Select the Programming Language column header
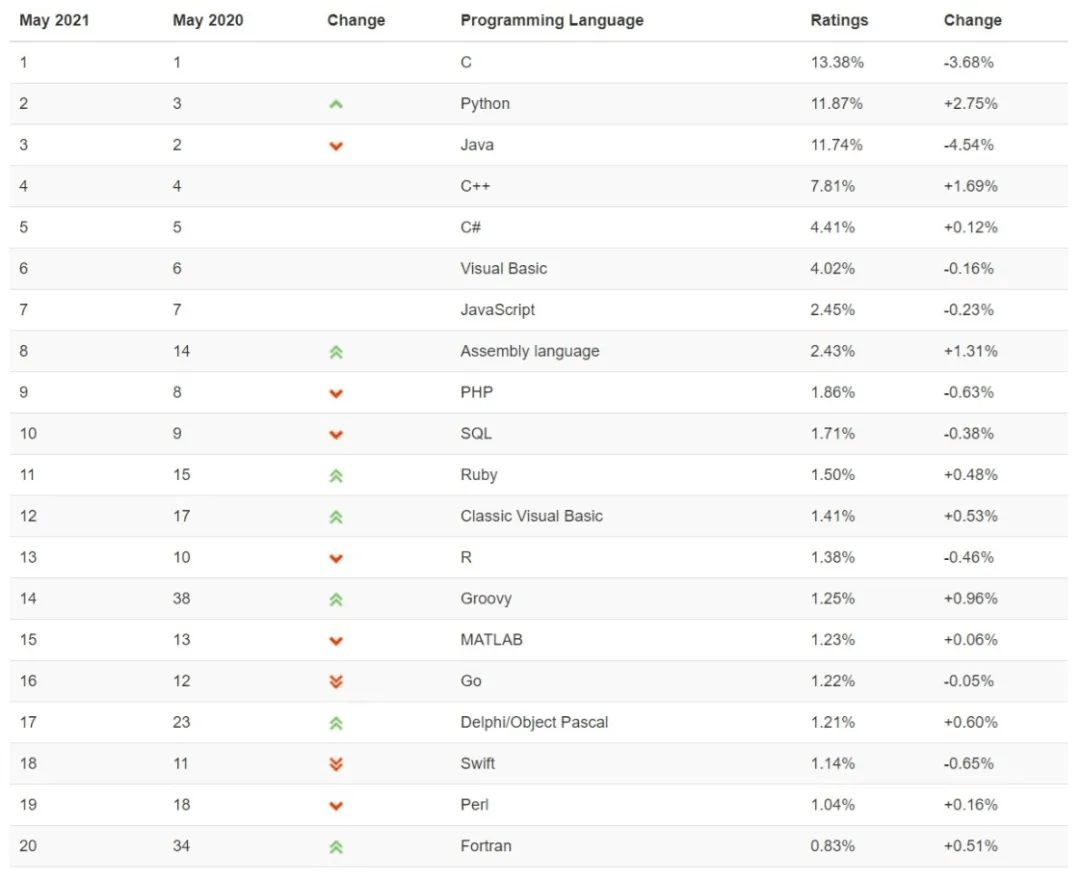The width and height of the screenshot is (1080, 880). click(552, 20)
